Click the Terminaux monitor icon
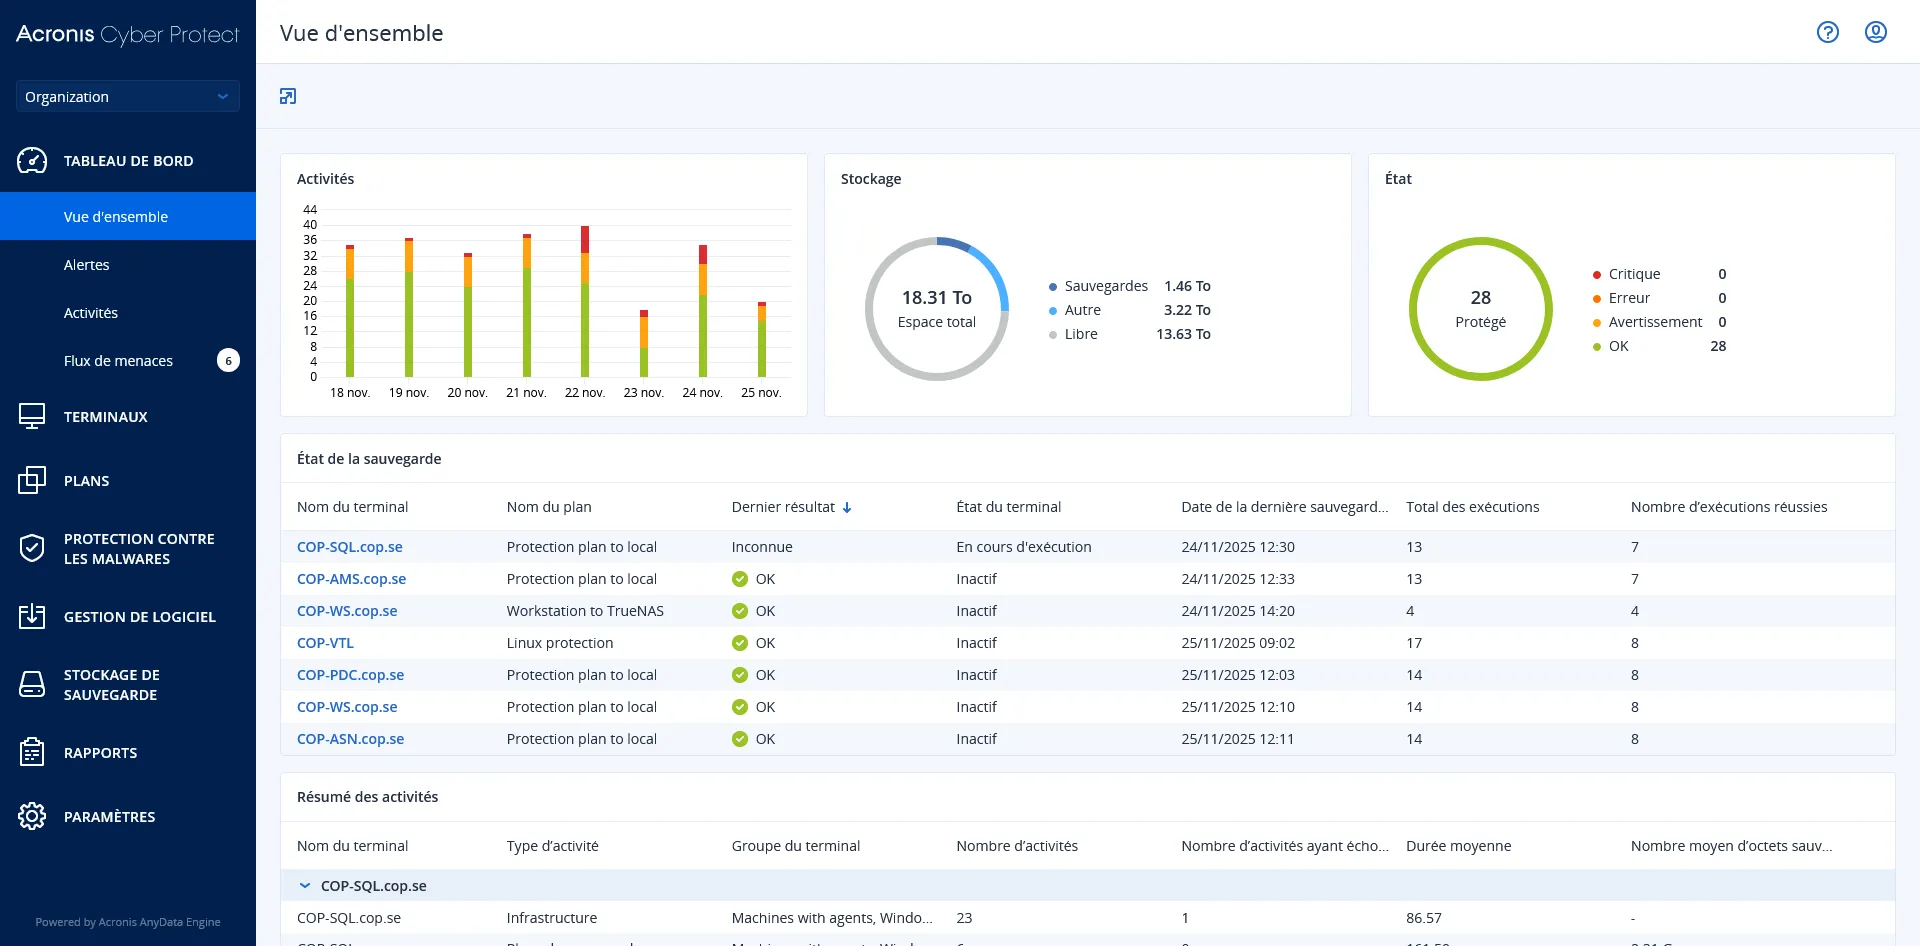Image resolution: width=1920 pixels, height=946 pixels. 32,417
